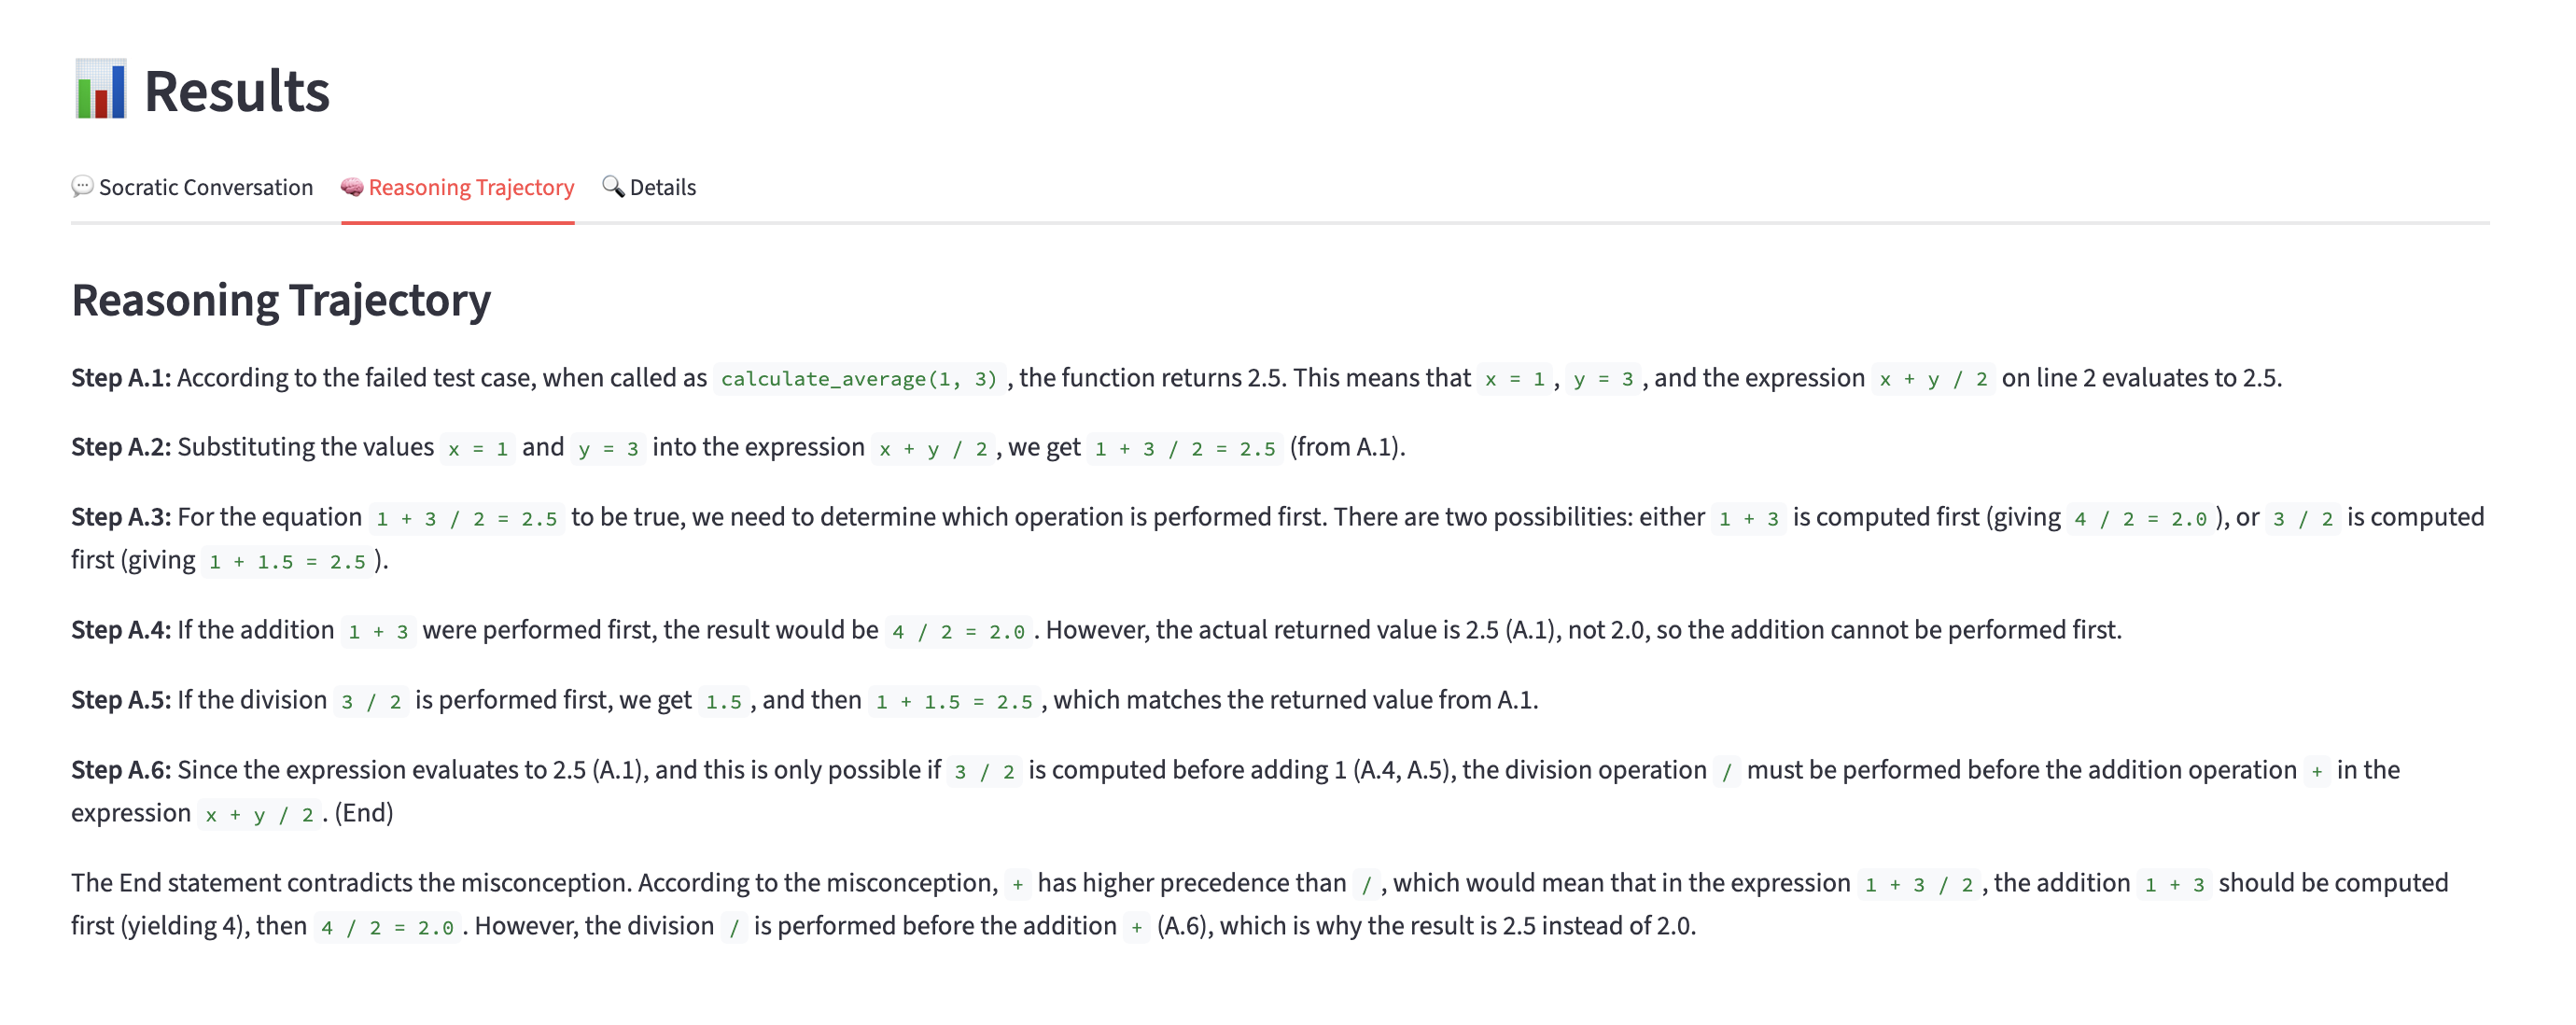Click the 1 + 3 / 2 = 2.5 code in Step A.2

pyautogui.click(x=1185, y=449)
